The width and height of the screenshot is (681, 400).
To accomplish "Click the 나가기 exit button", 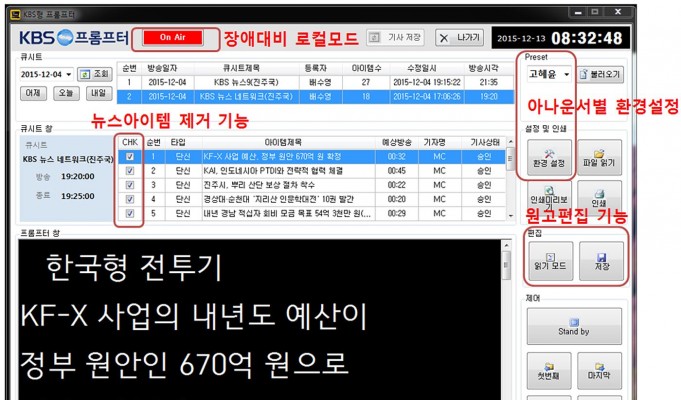I will (x=460, y=38).
